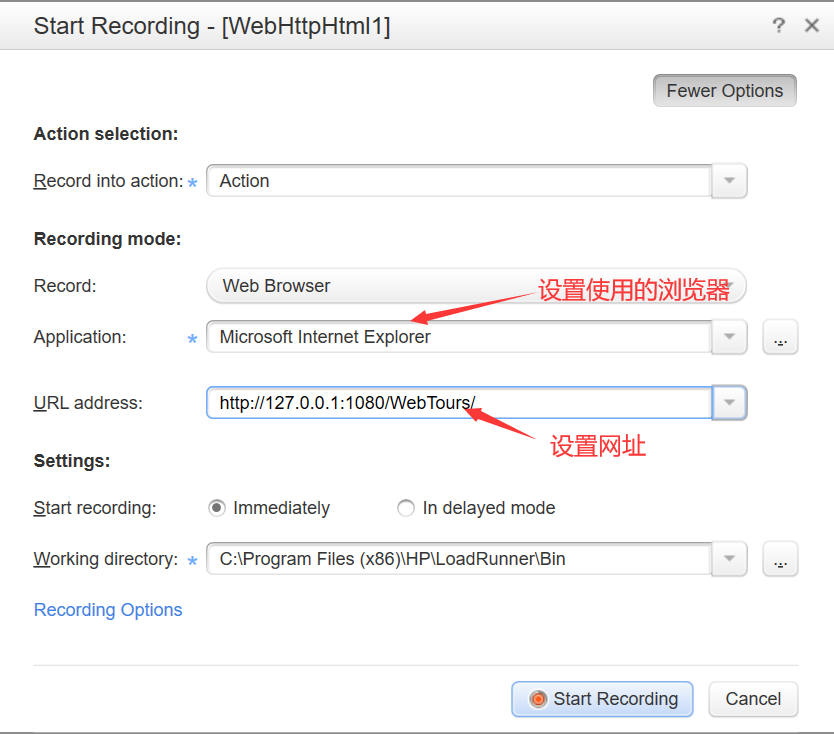Click the Microsoft Internet Explorer application field
The height and width of the screenshot is (734, 834).
[x=458, y=337]
